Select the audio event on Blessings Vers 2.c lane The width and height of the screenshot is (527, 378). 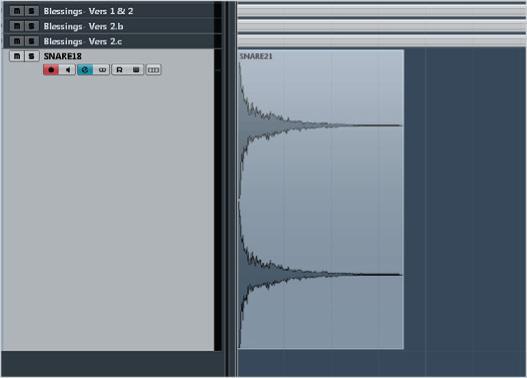[381, 41]
